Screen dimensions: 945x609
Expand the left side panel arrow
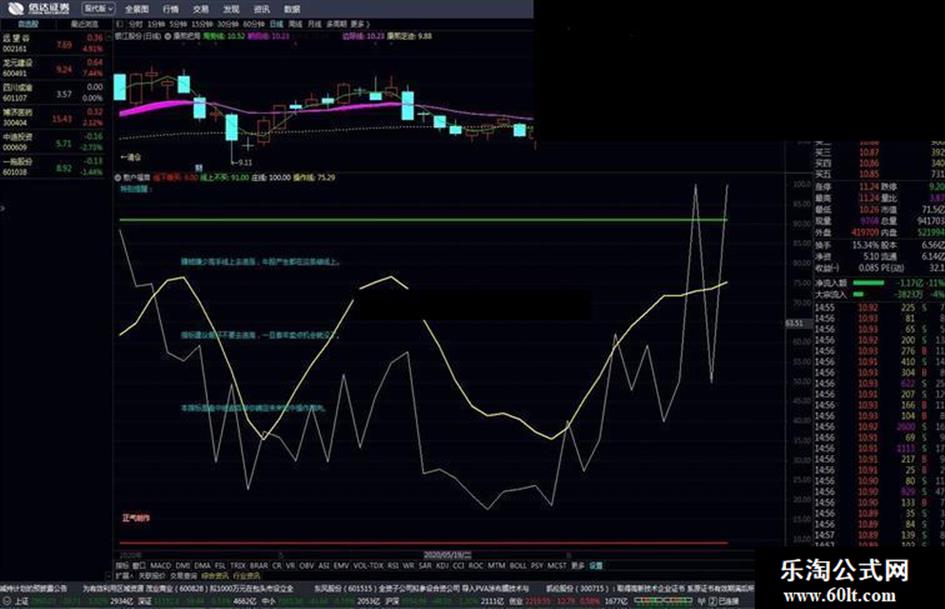[x=2, y=208]
